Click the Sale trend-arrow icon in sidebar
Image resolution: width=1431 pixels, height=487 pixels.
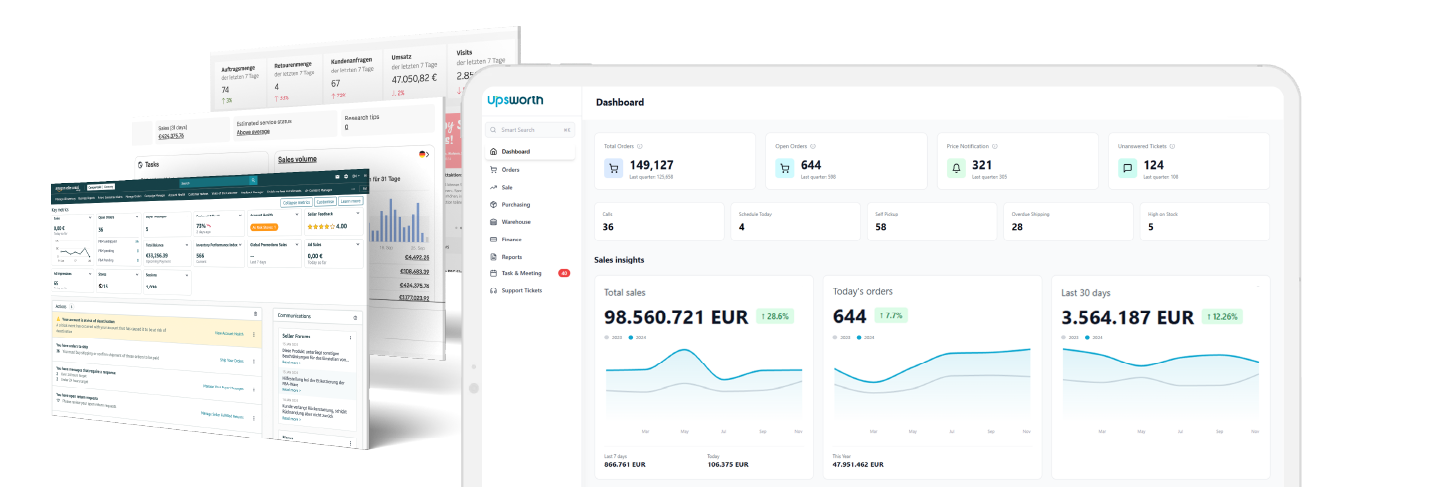coord(493,187)
